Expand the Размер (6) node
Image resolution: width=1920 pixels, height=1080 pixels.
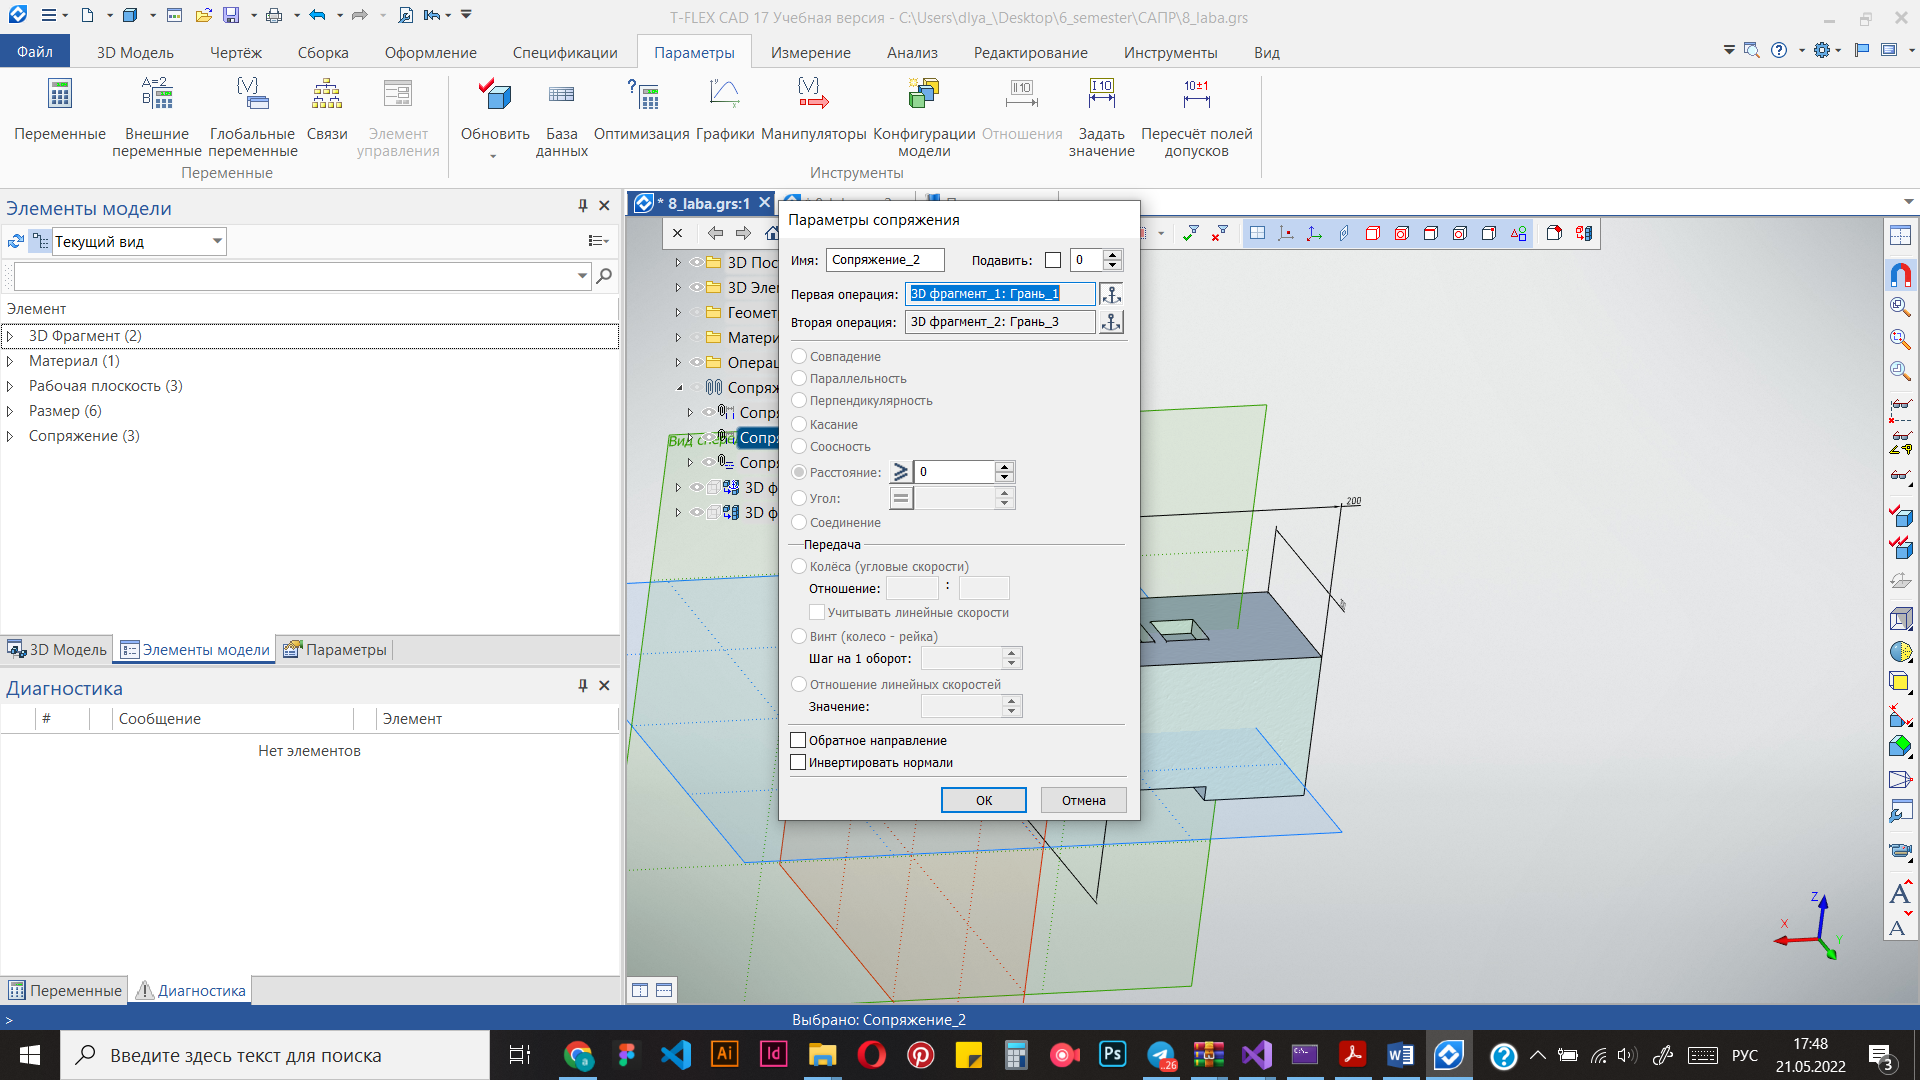[x=10, y=411]
